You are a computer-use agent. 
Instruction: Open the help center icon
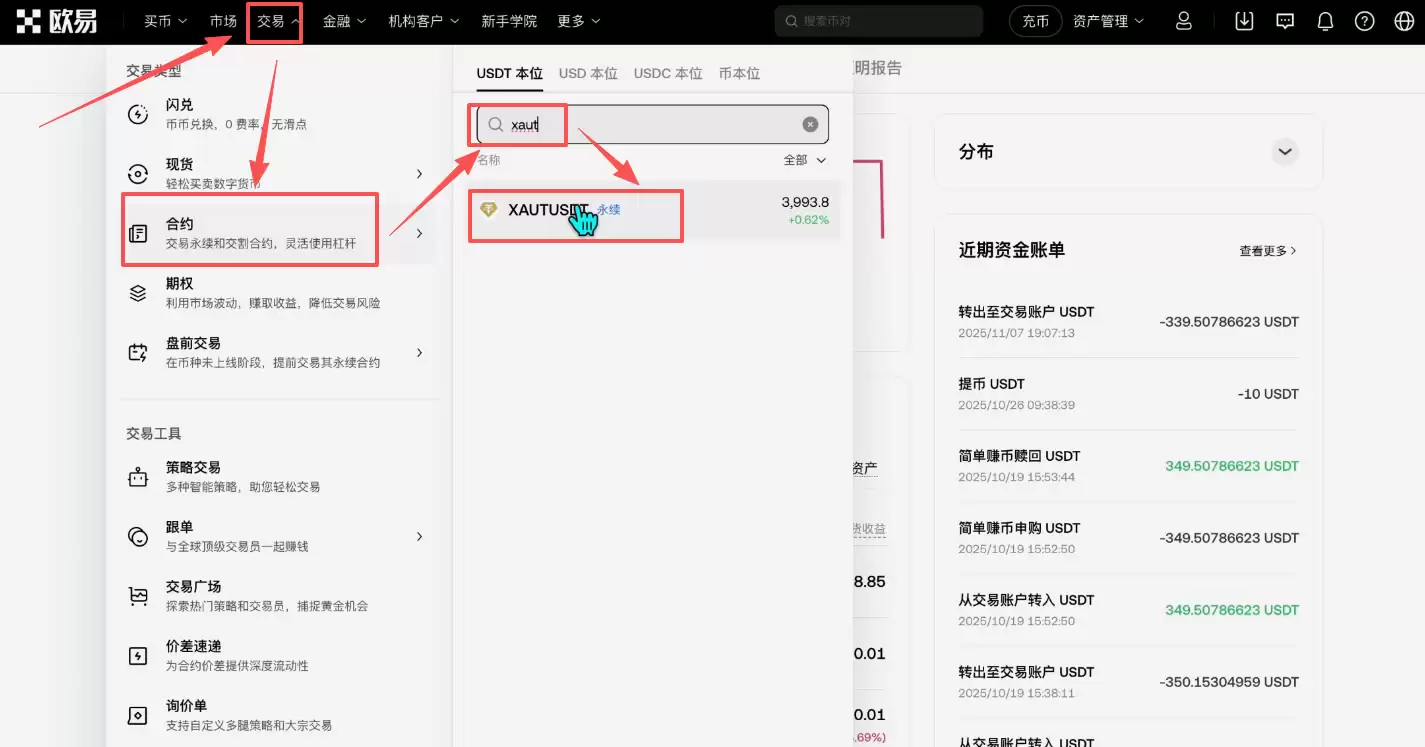click(x=1364, y=20)
